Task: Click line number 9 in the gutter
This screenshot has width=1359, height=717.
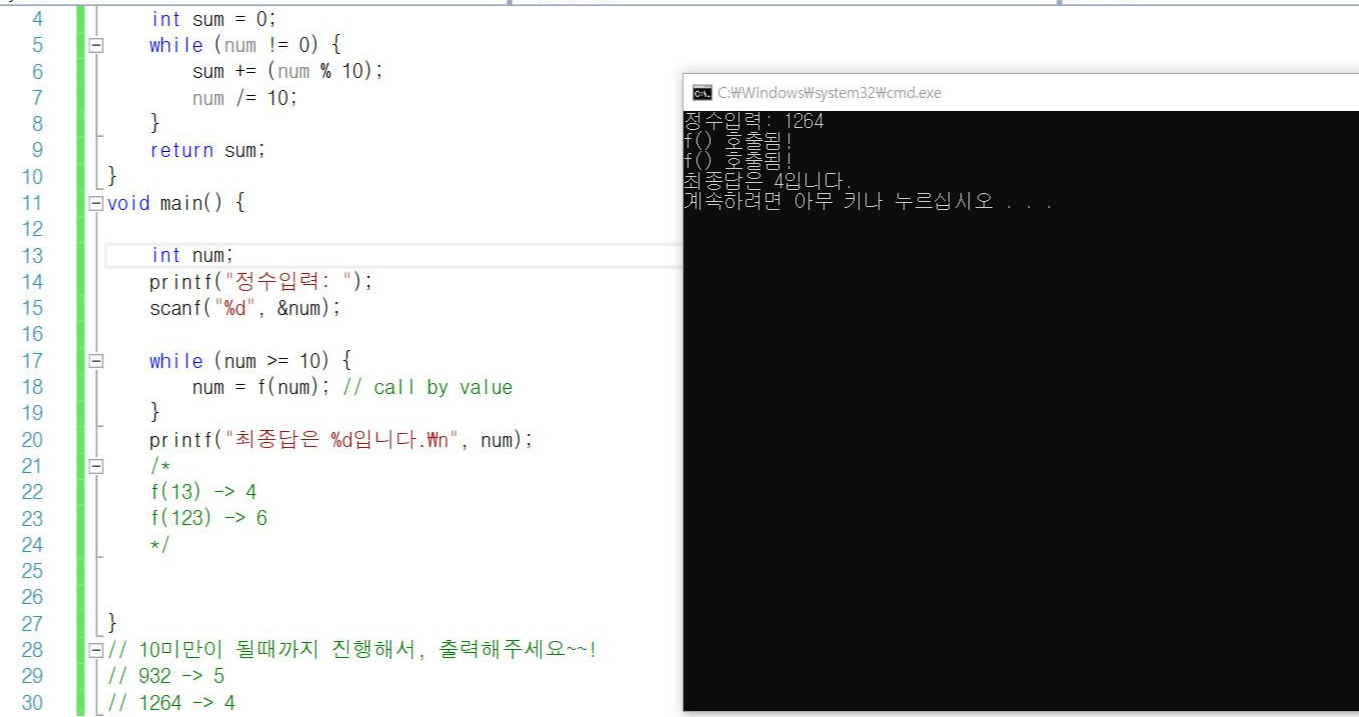Action: pos(38,150)
